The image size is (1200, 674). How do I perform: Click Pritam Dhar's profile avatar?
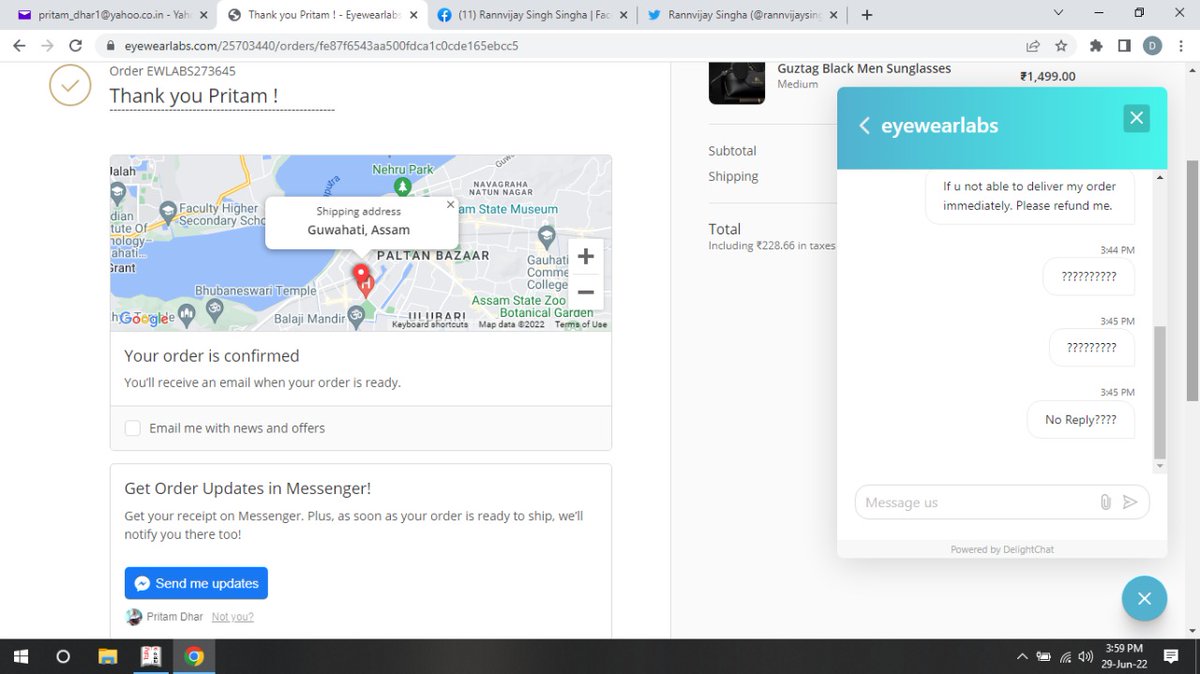pos(134,617)
